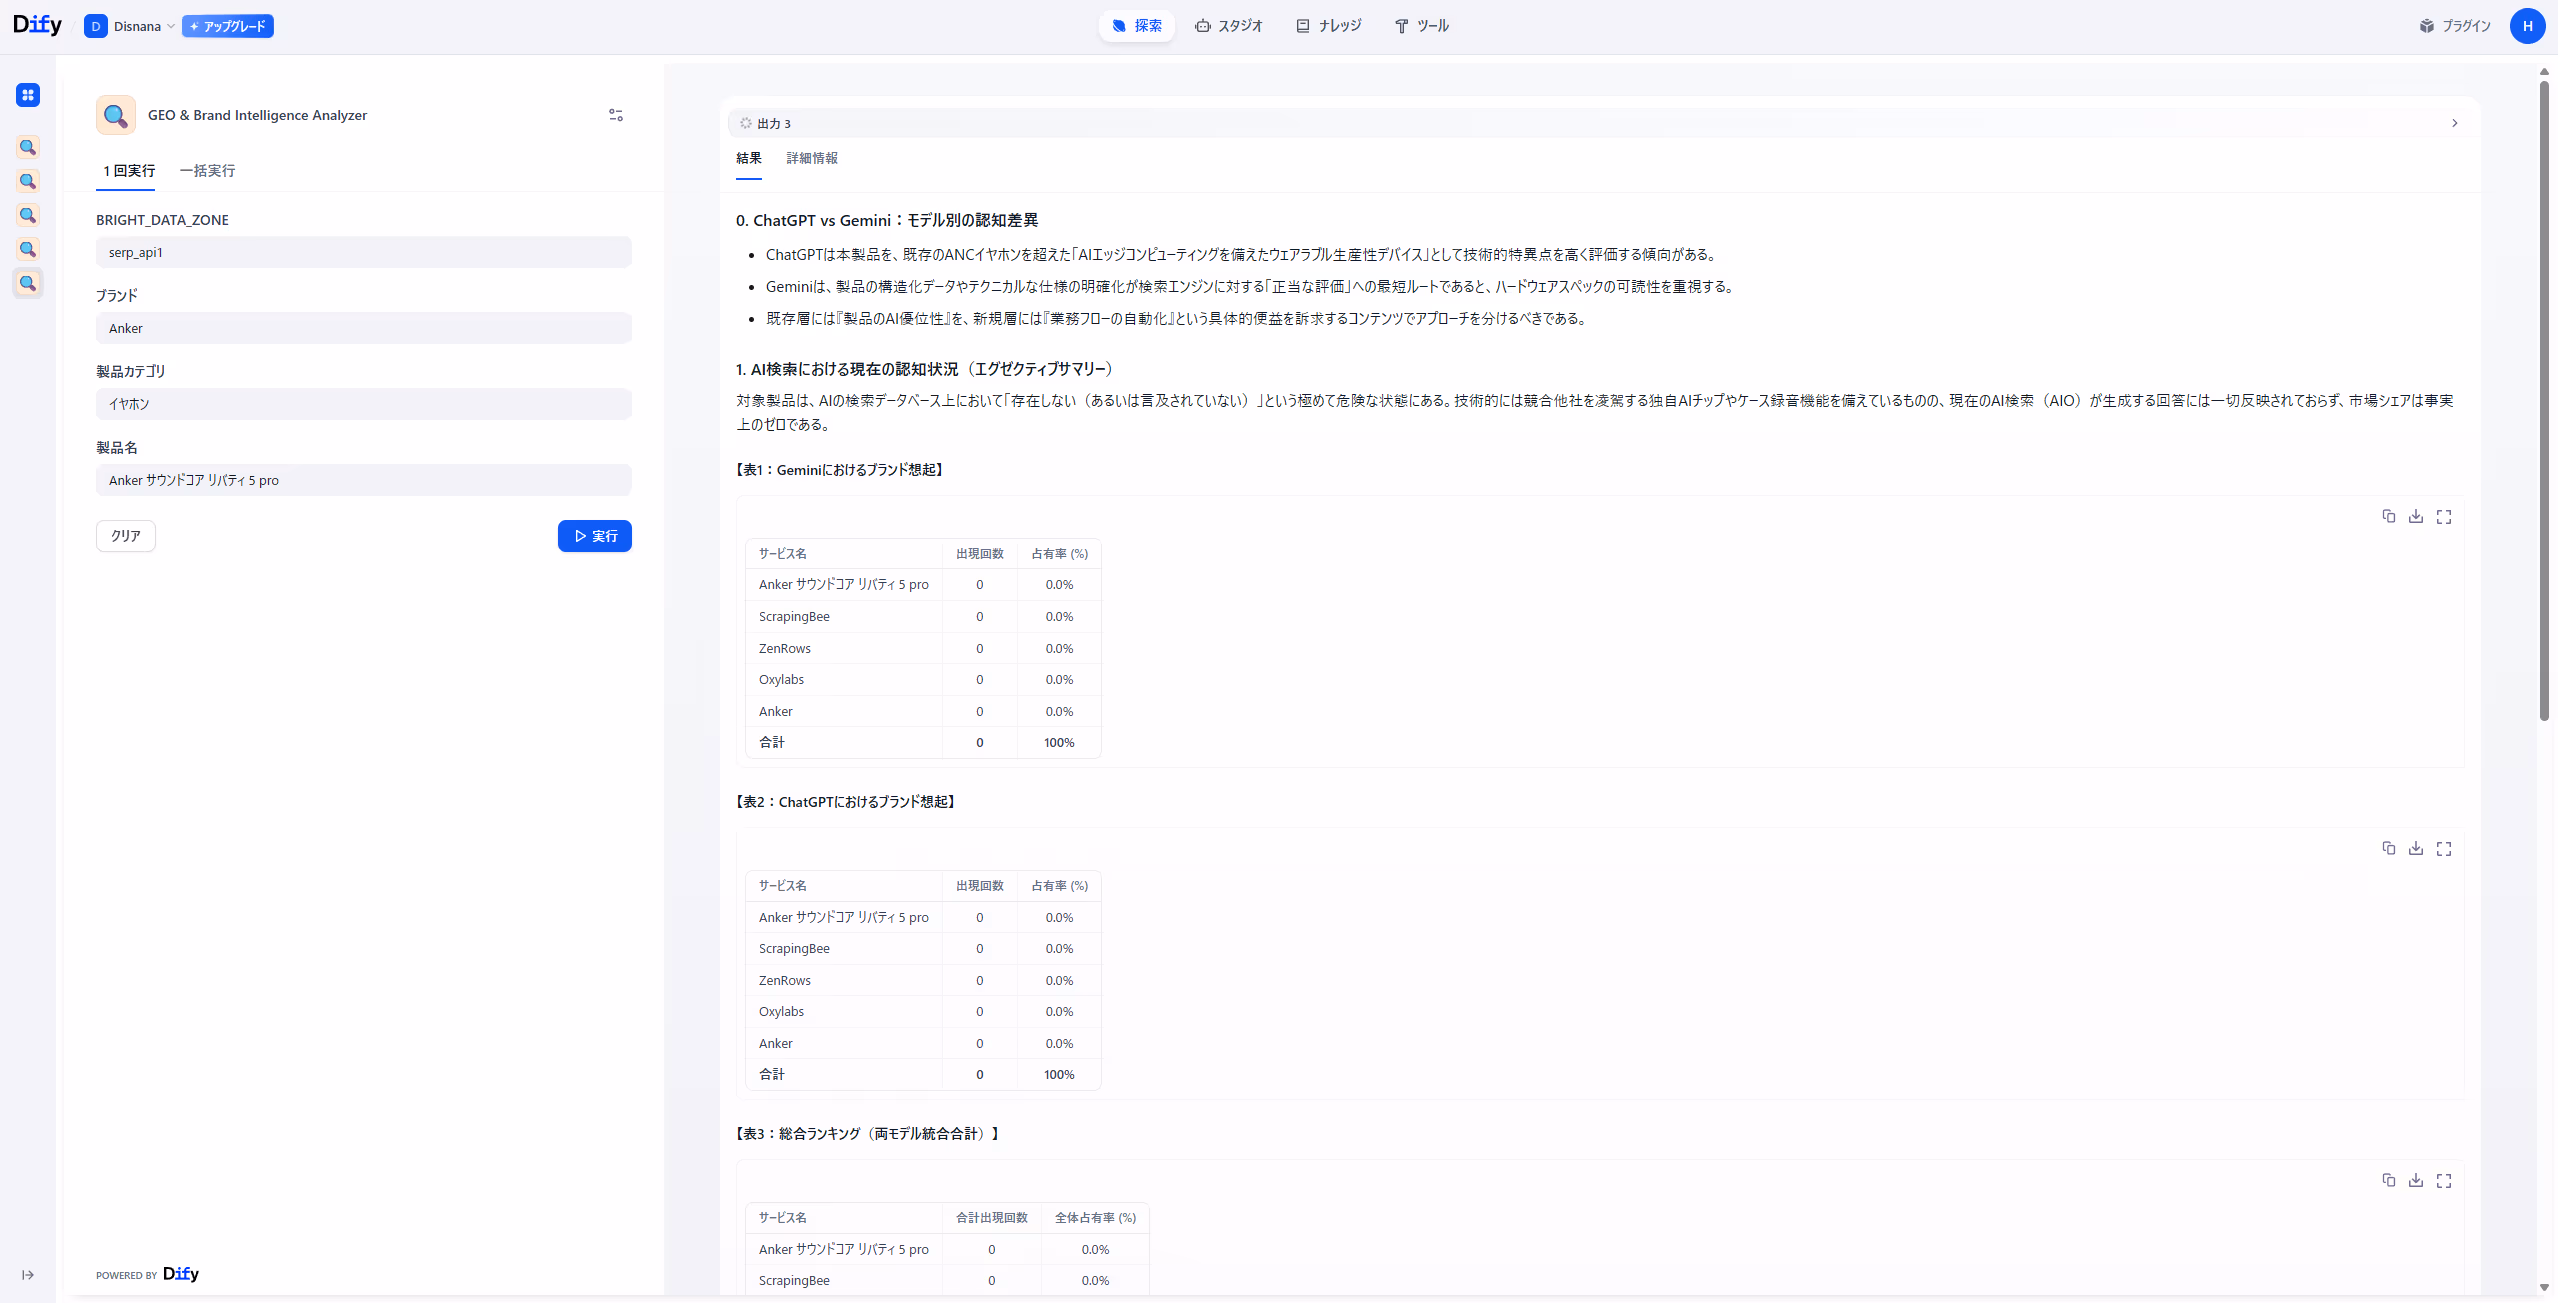Open the app settings sliders icon

click(616, 115)
